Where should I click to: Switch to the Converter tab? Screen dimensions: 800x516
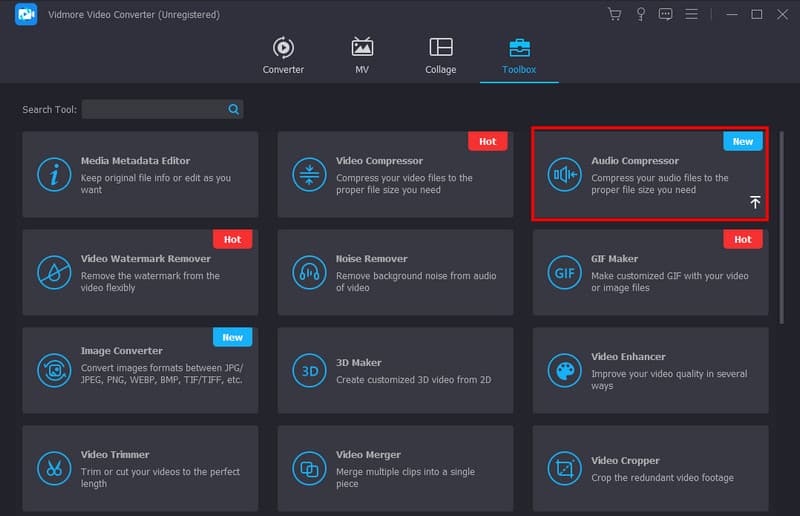click(x=283, y=56)
